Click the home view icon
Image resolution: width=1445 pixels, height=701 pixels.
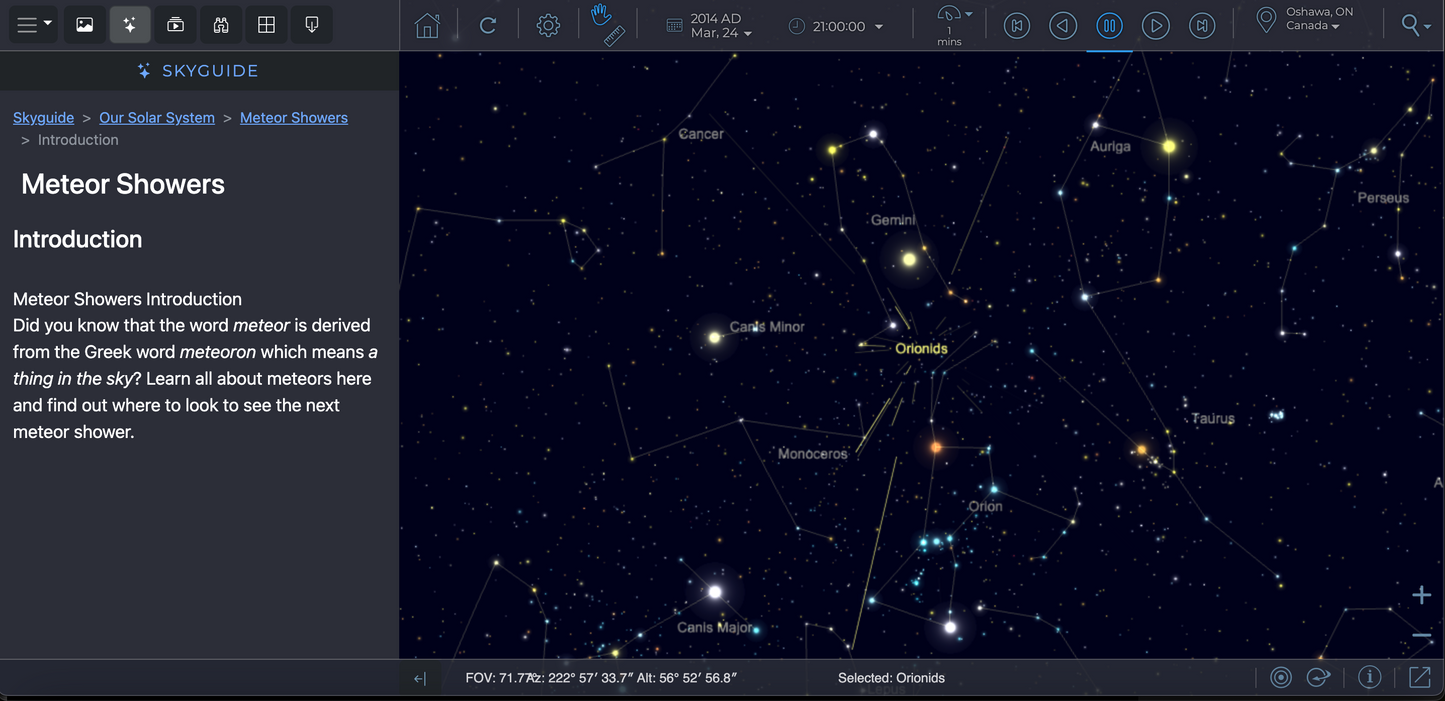(427, 26)
